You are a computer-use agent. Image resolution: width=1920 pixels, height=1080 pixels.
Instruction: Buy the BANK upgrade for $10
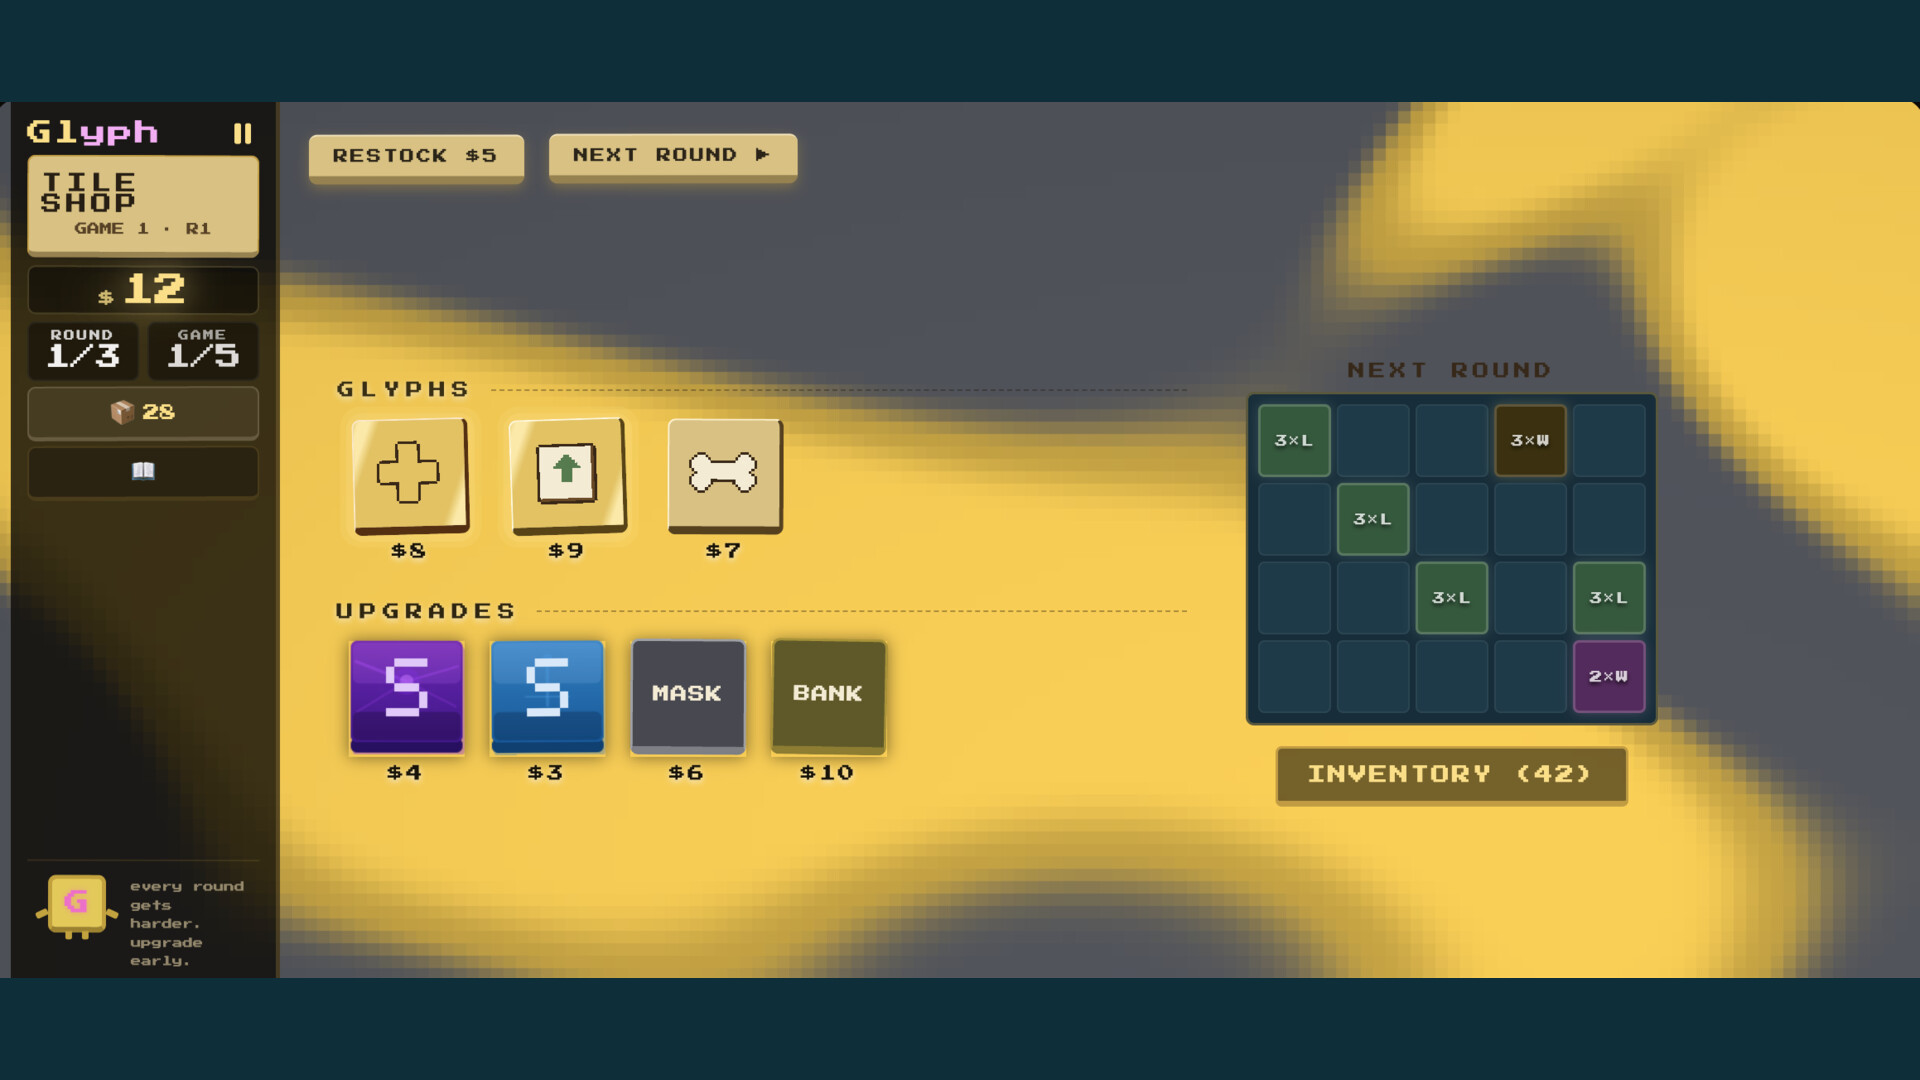tap(828, 695)
